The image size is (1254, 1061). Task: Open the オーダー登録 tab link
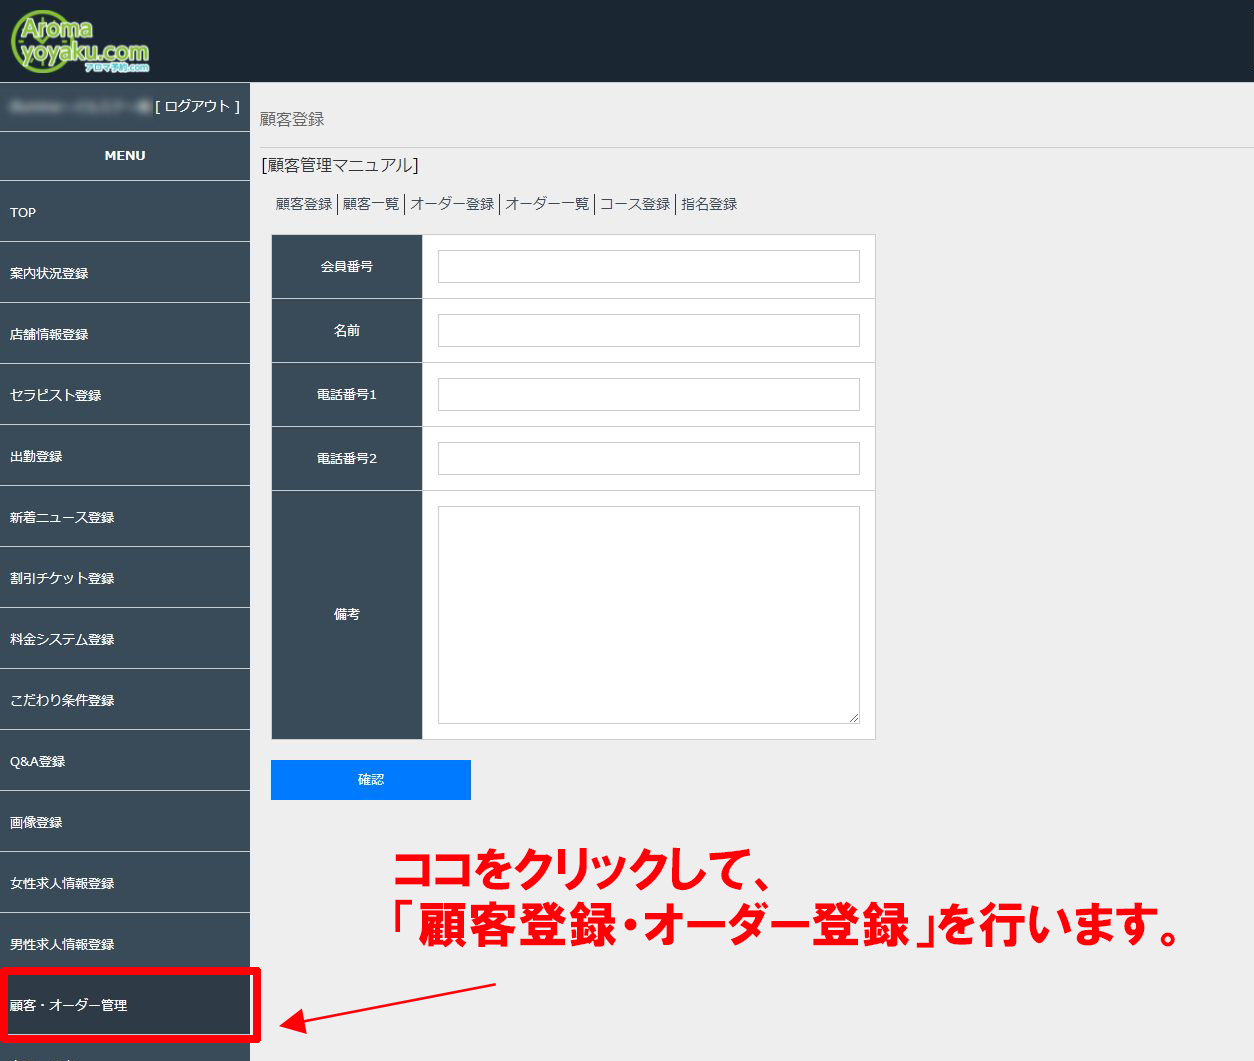(452, 204)
